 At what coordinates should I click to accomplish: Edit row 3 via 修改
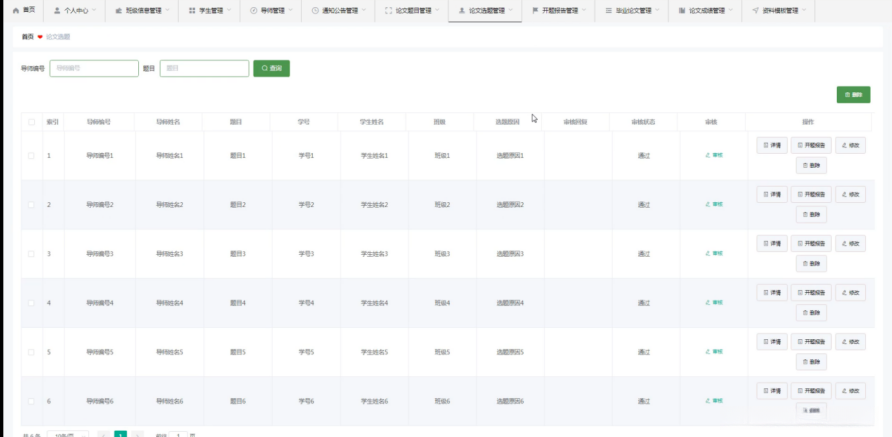[x=850, y=244]
